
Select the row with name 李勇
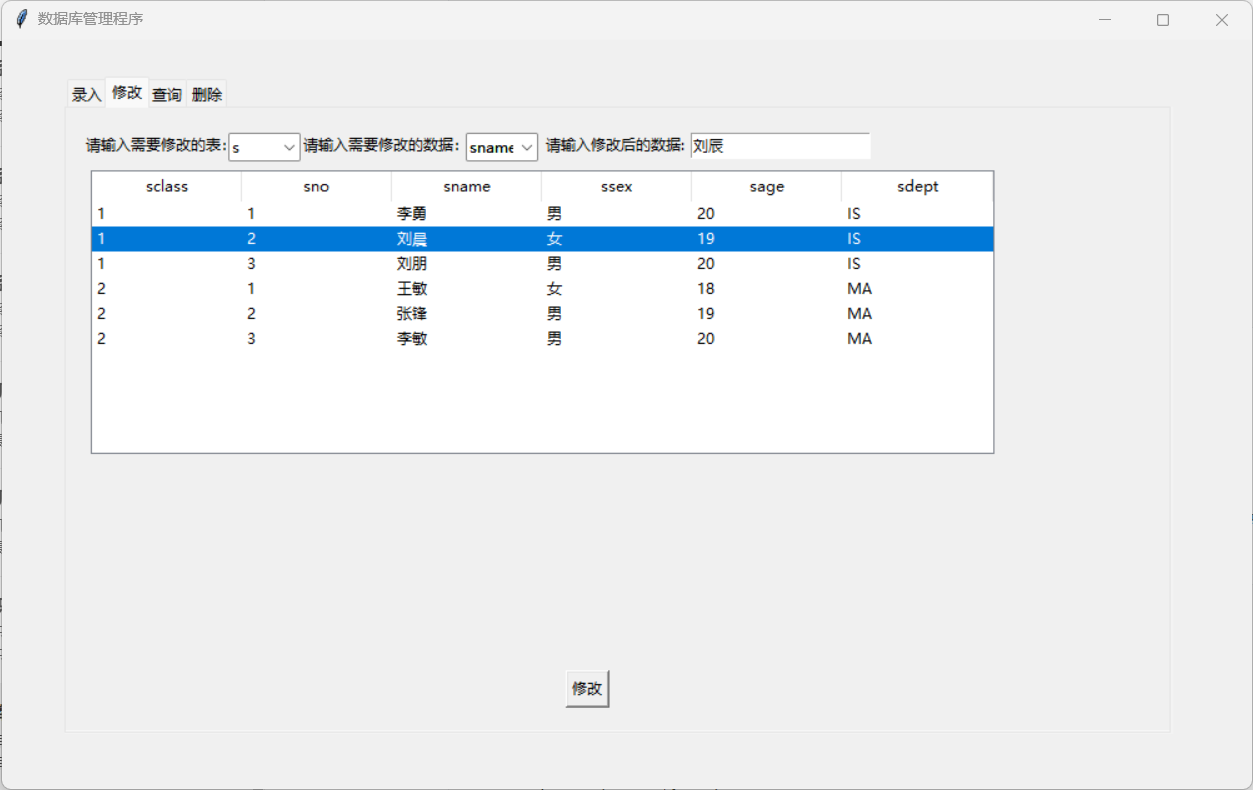point(542,214)
